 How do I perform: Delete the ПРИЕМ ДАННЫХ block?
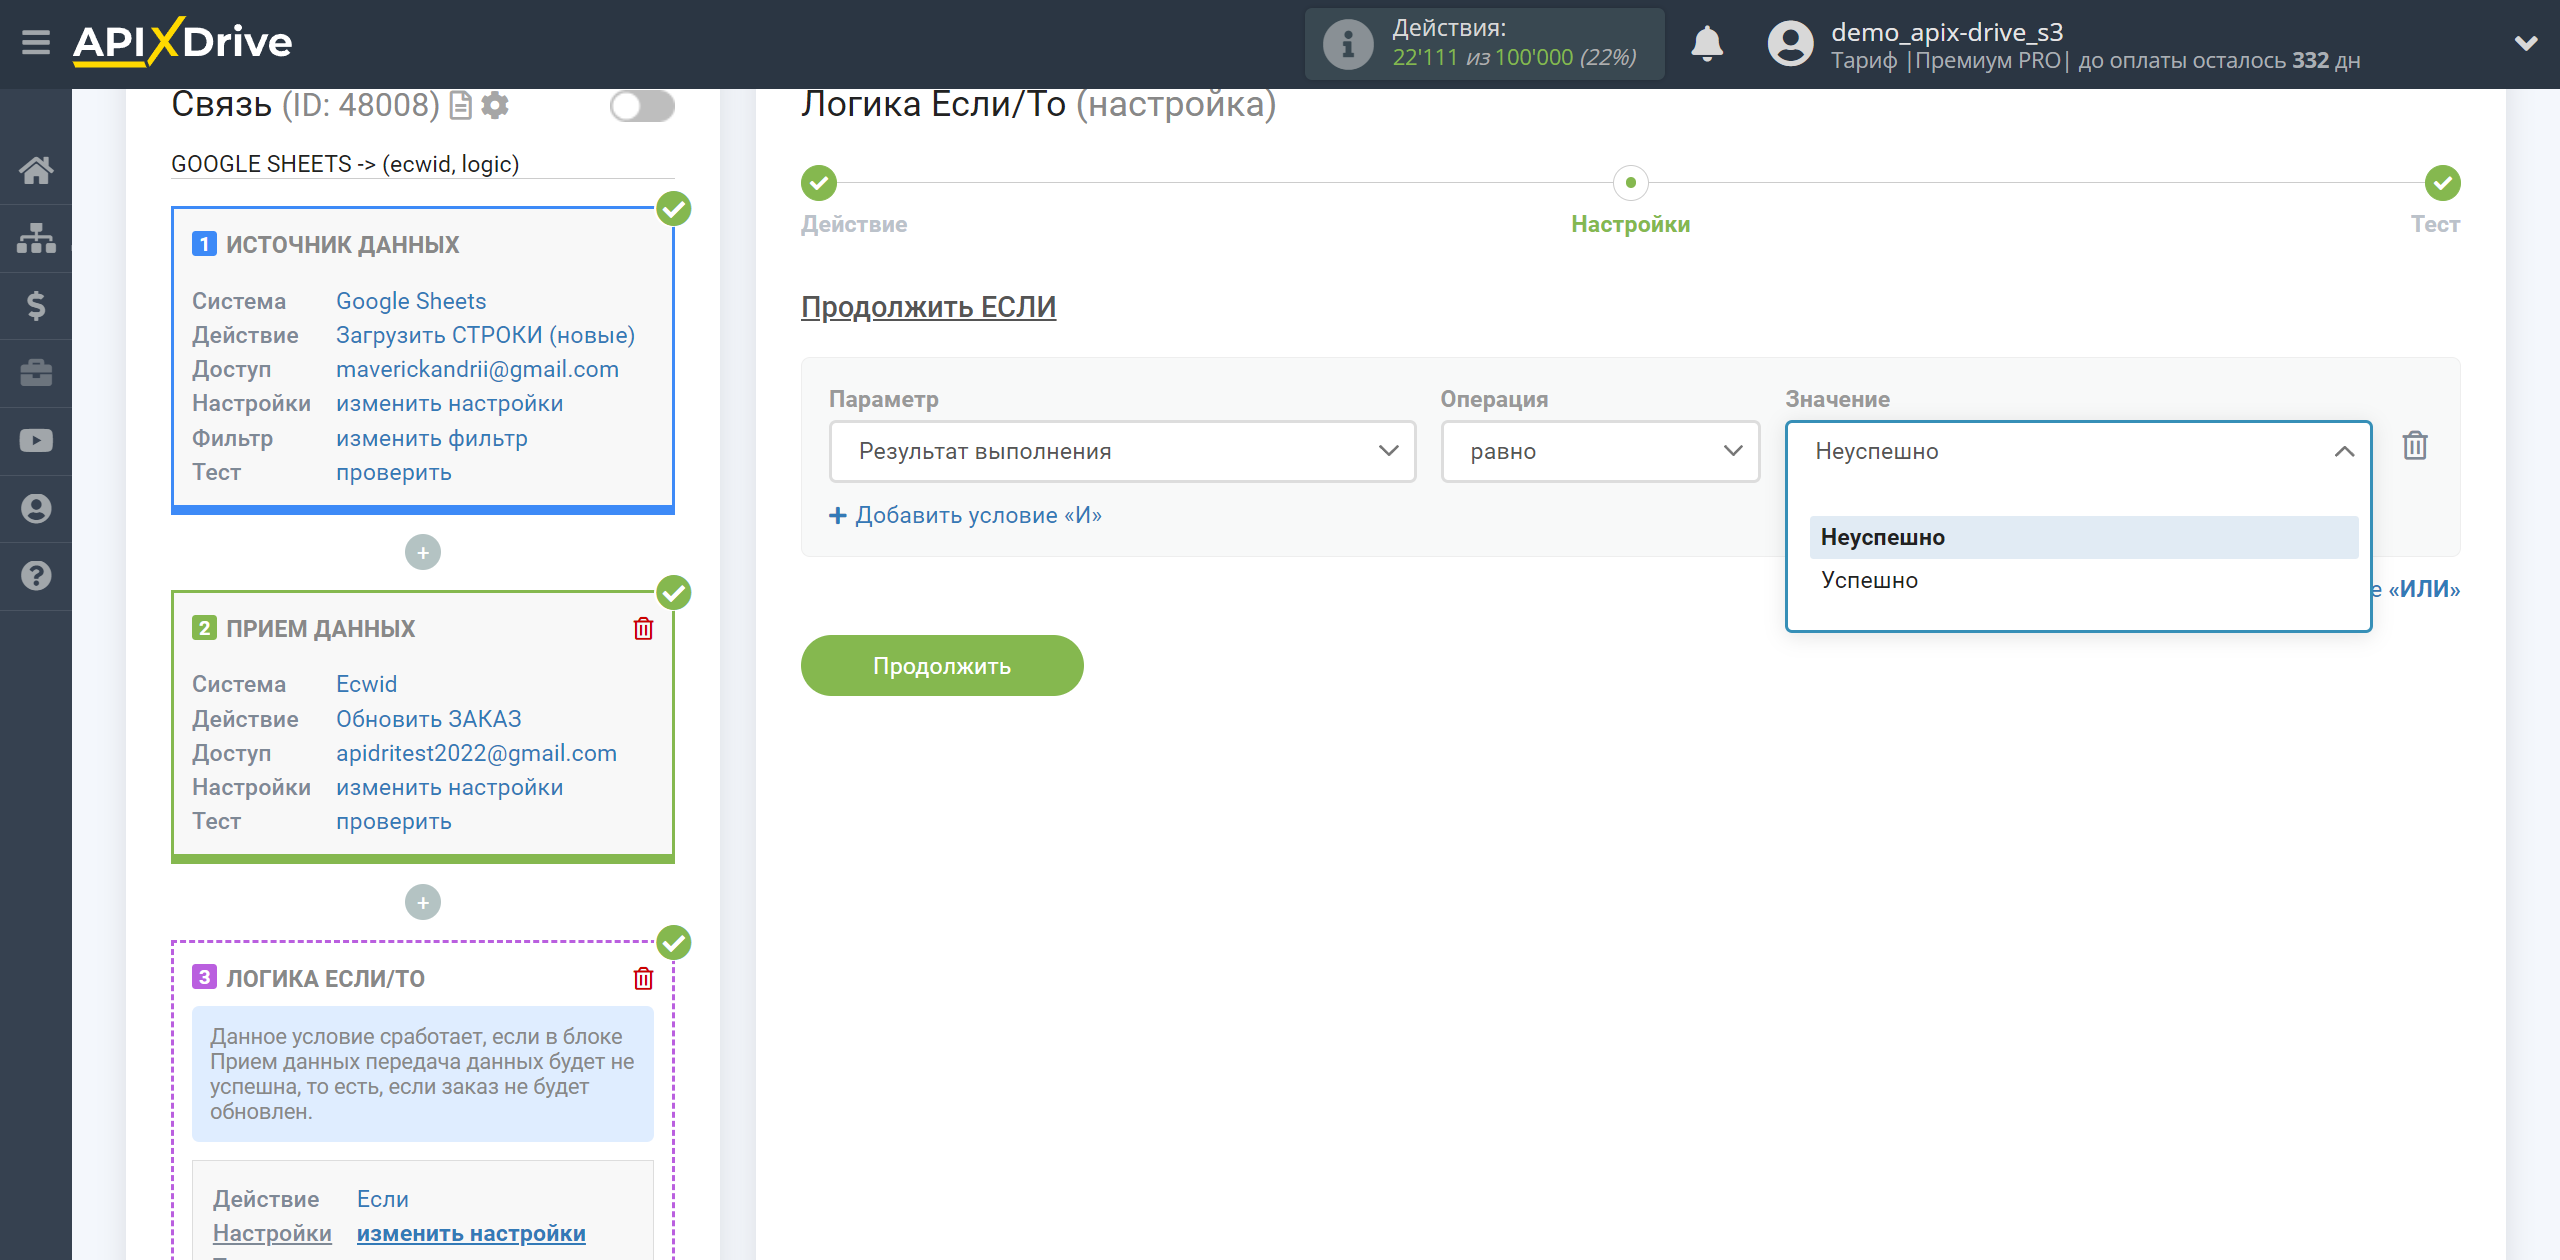[643, 628]
